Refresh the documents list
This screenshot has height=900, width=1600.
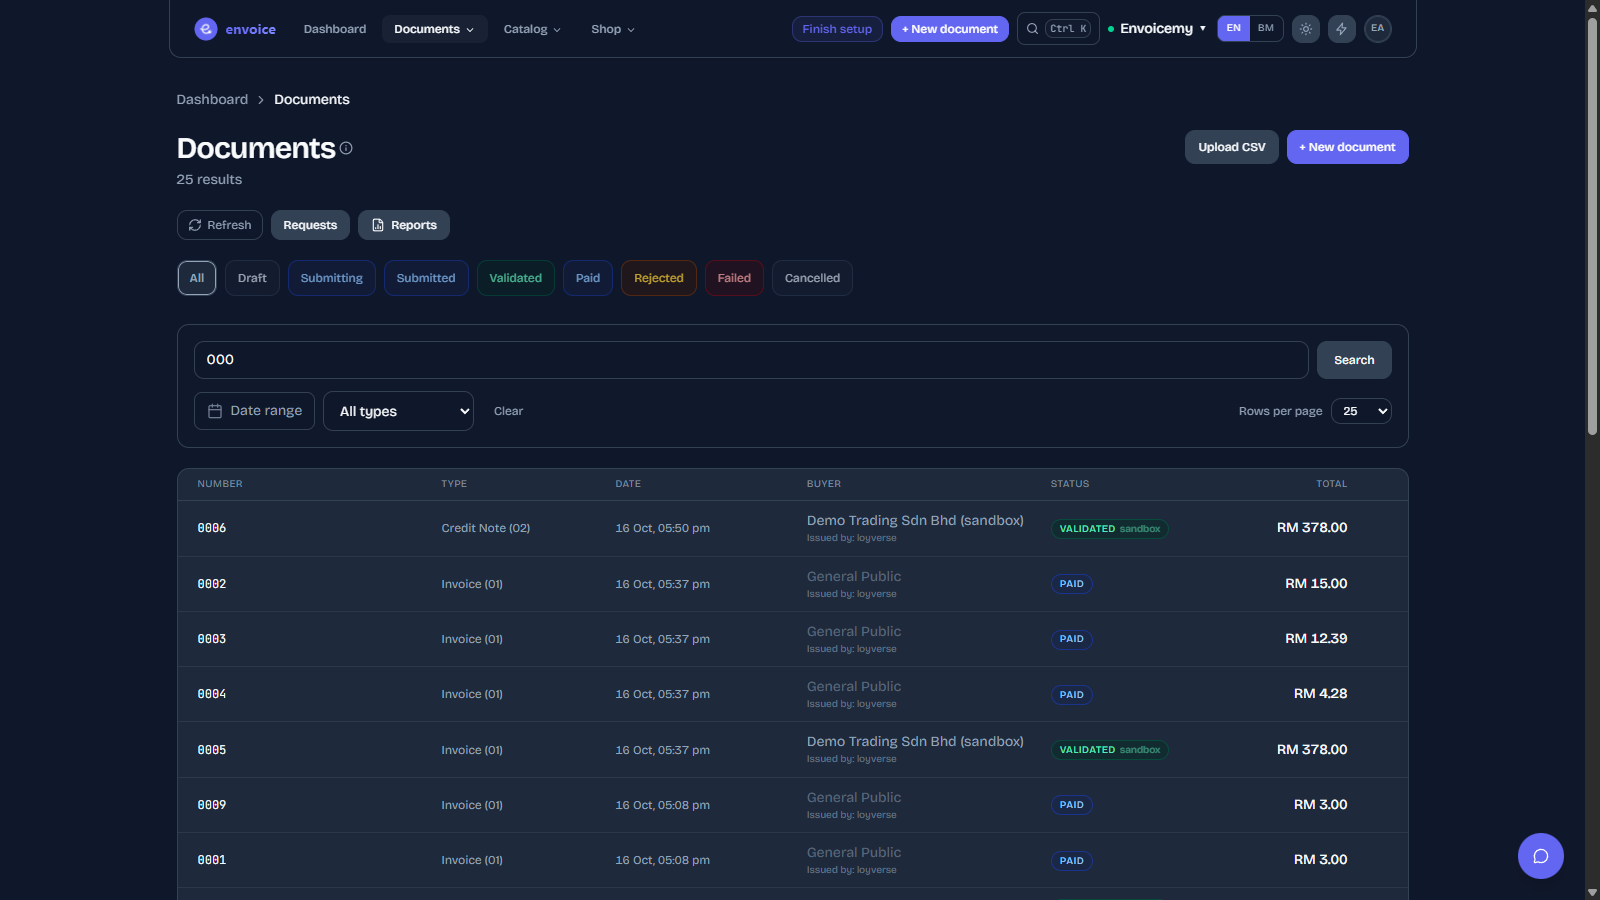pyautogui.click(x=220, y=225)
